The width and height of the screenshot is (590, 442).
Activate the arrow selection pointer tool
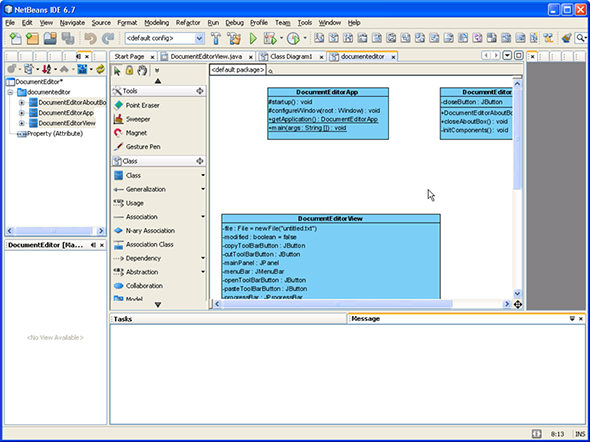tap(117, 71)
